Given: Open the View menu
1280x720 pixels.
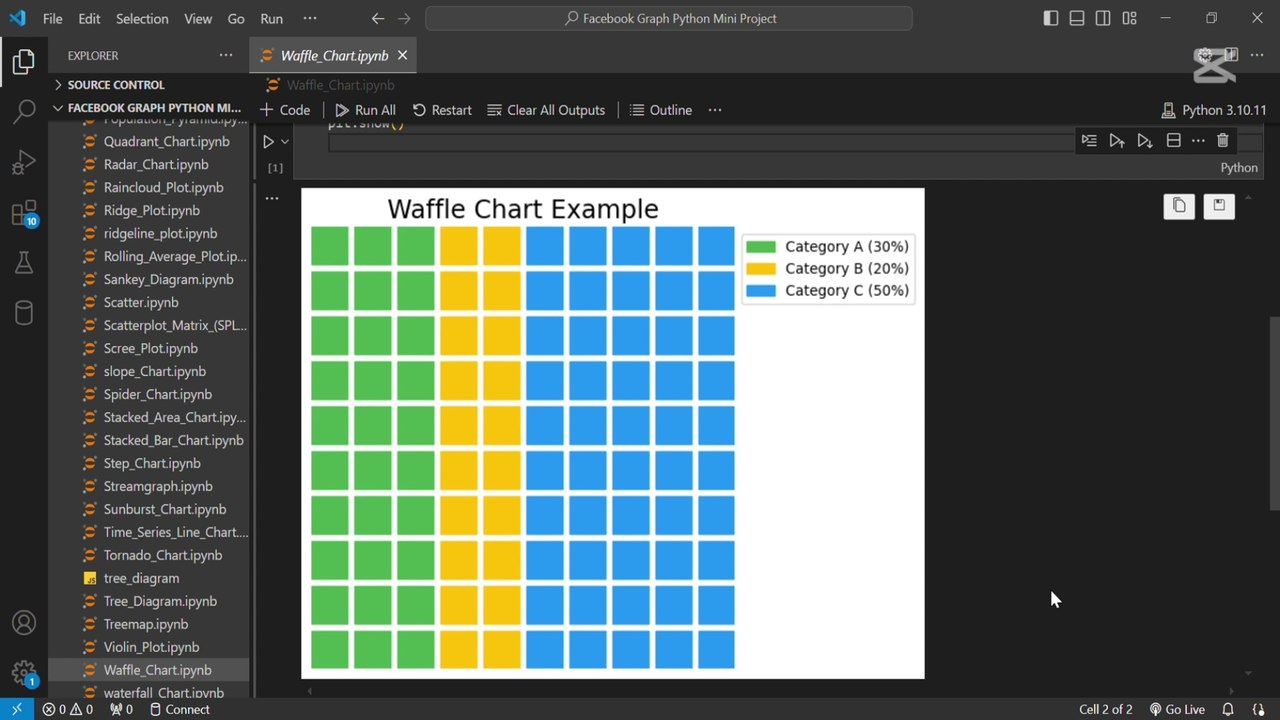Looking at the screenshot, I should click(198, 18).
